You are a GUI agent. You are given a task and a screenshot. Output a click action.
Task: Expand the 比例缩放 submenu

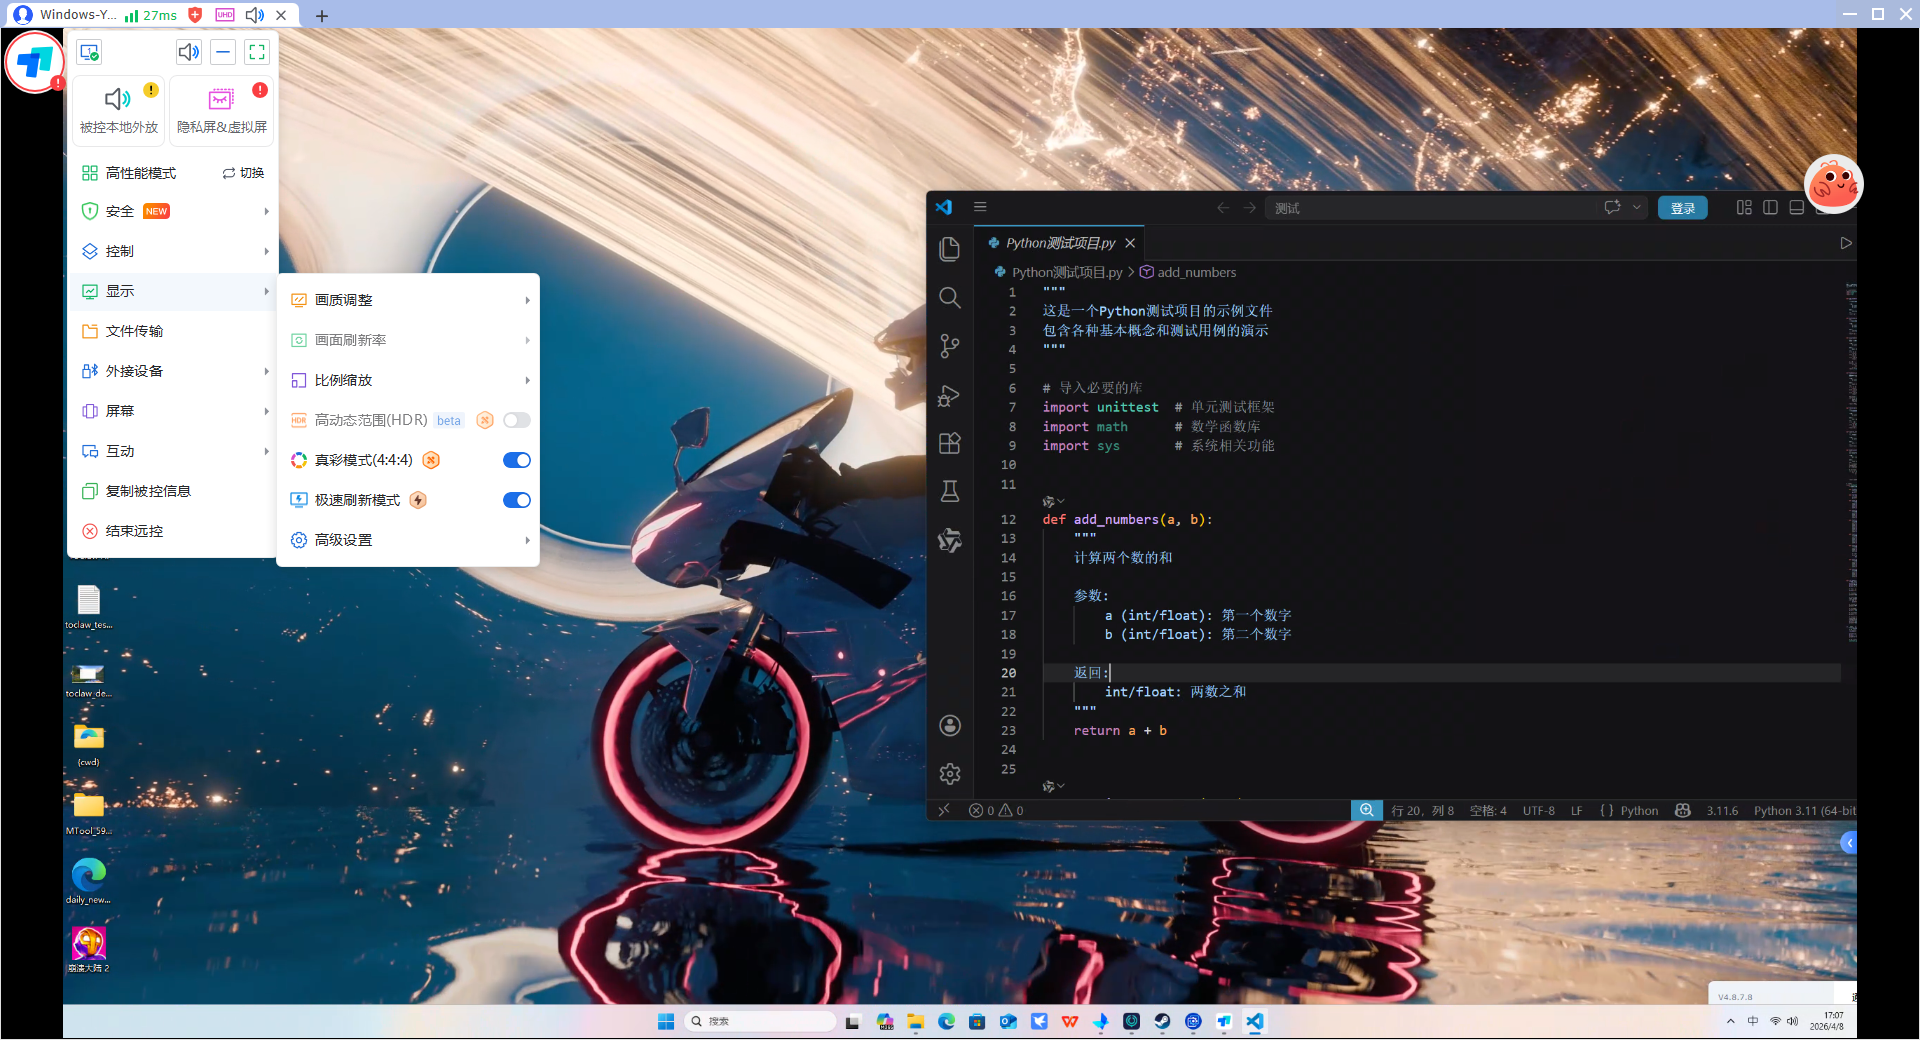[x=408, y=380]
